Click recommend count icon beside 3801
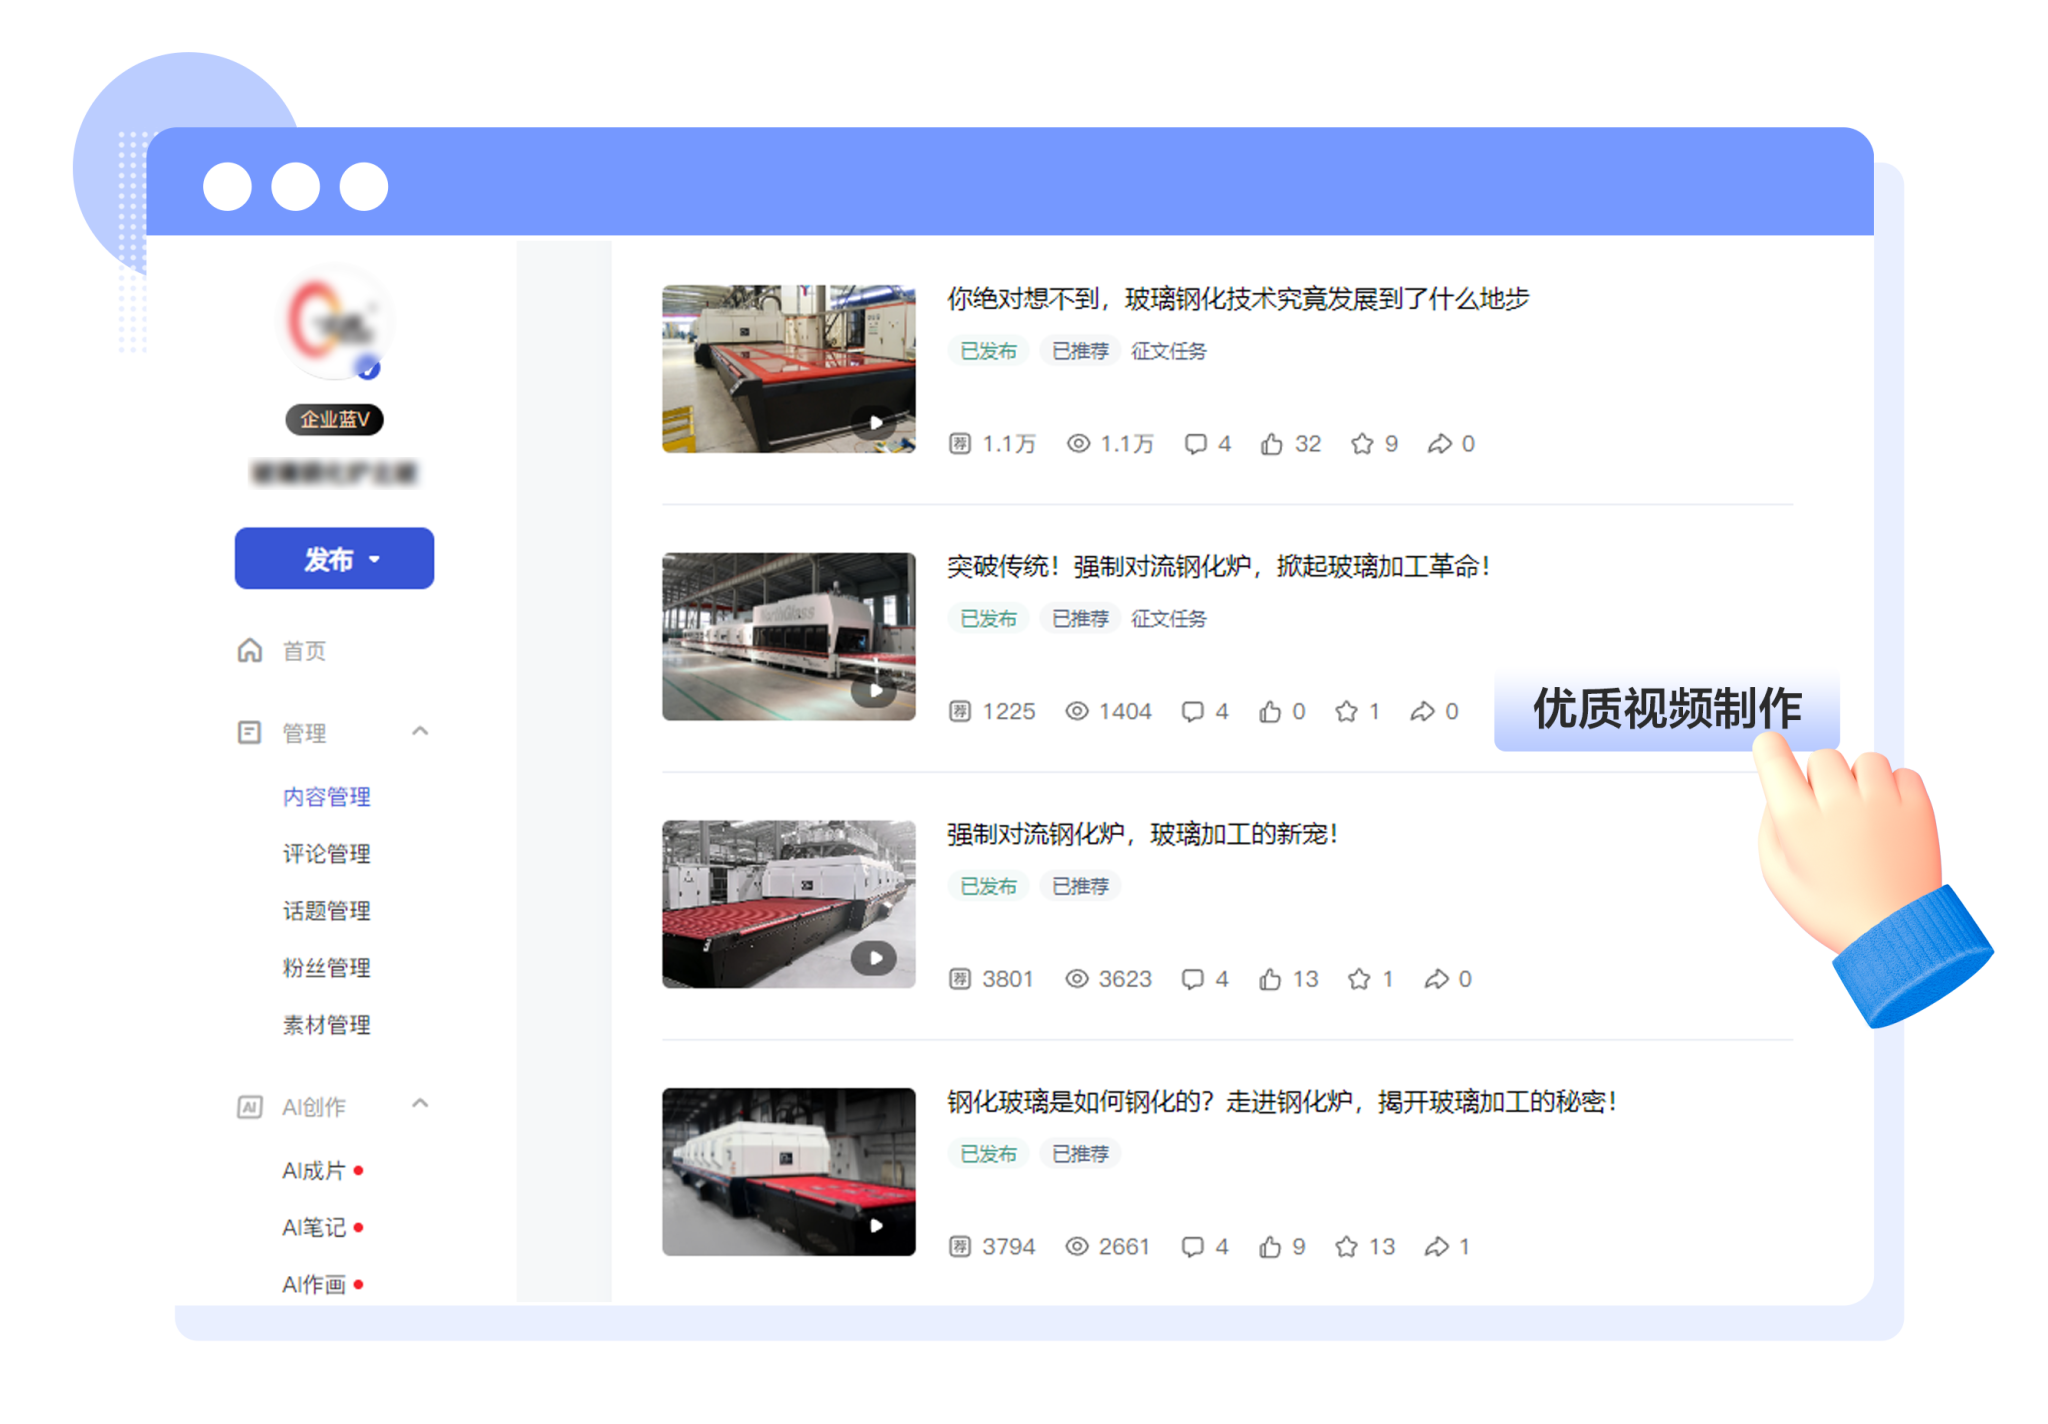 pos(960,979)
